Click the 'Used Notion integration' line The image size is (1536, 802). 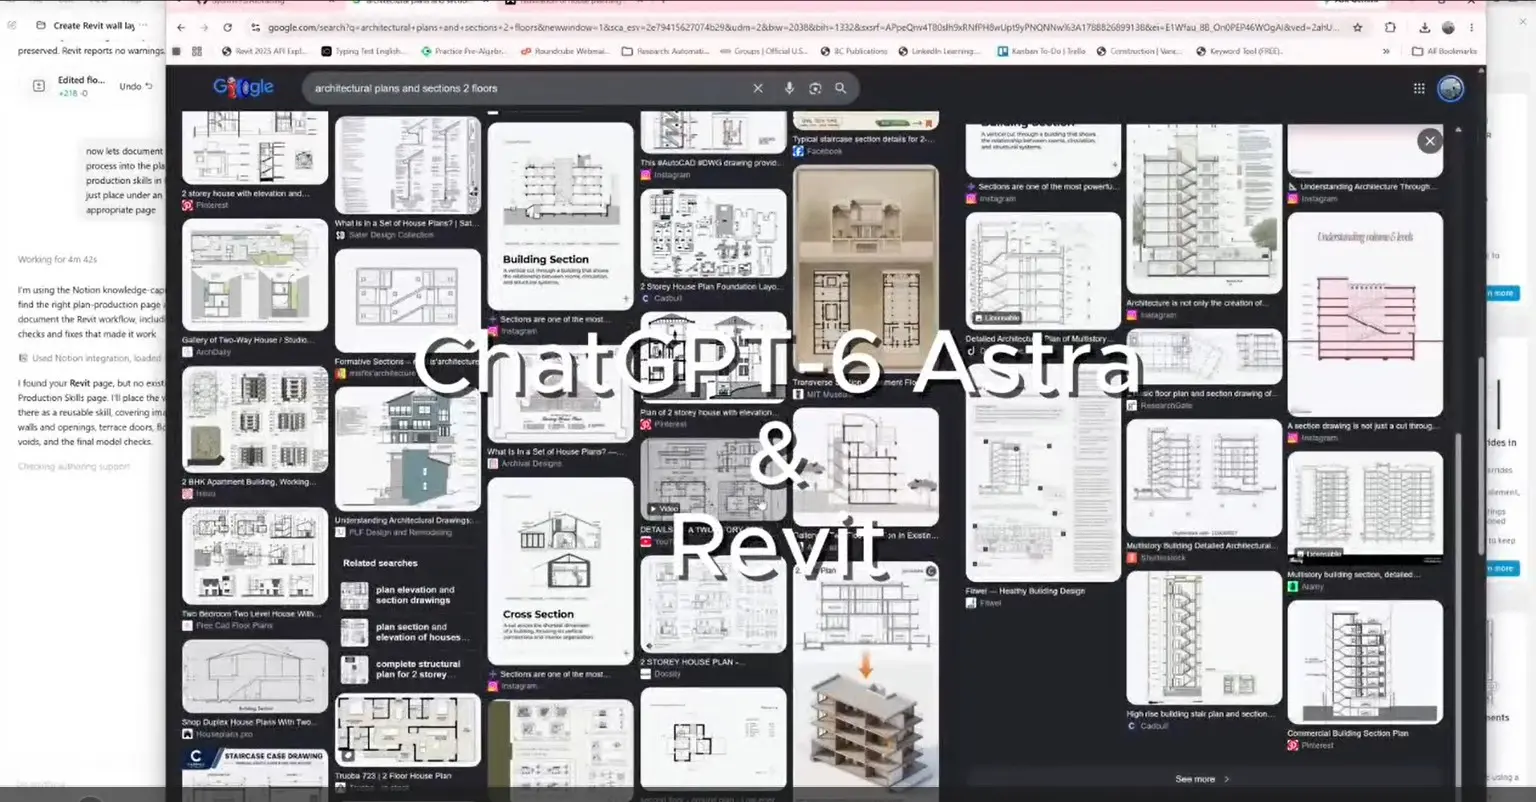pos(89,358)
